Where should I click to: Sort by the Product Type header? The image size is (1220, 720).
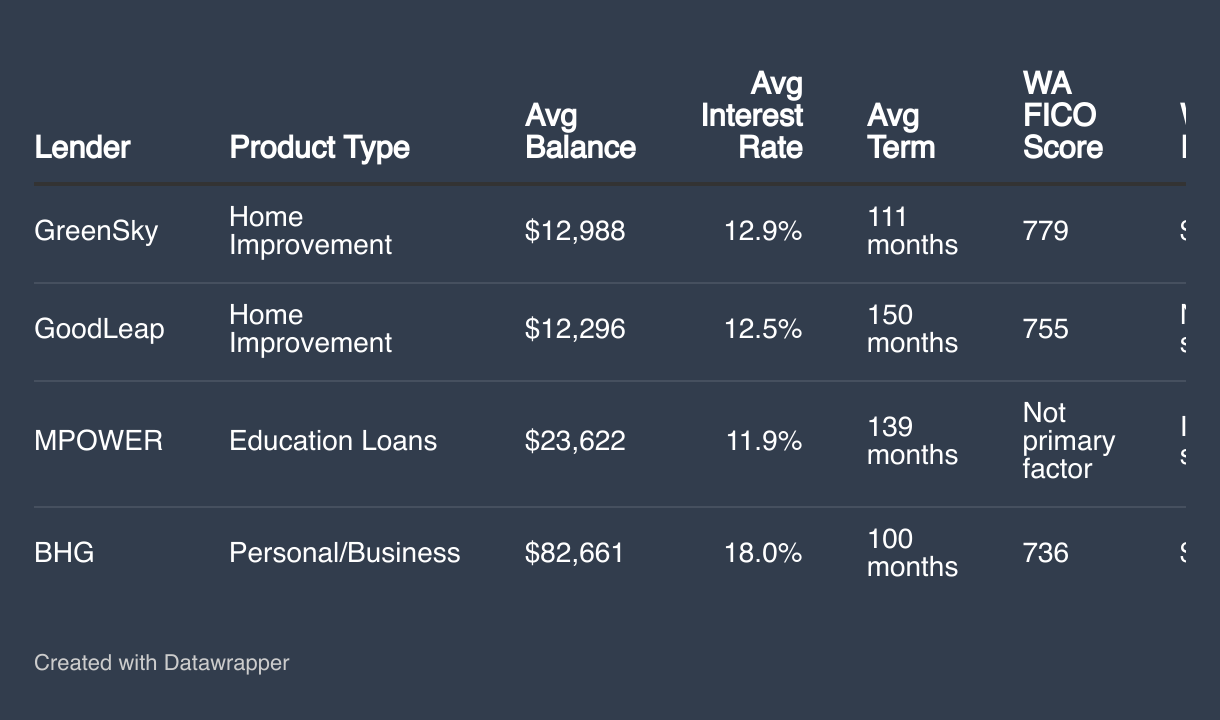pyautogui.click(x=319, y=147)
